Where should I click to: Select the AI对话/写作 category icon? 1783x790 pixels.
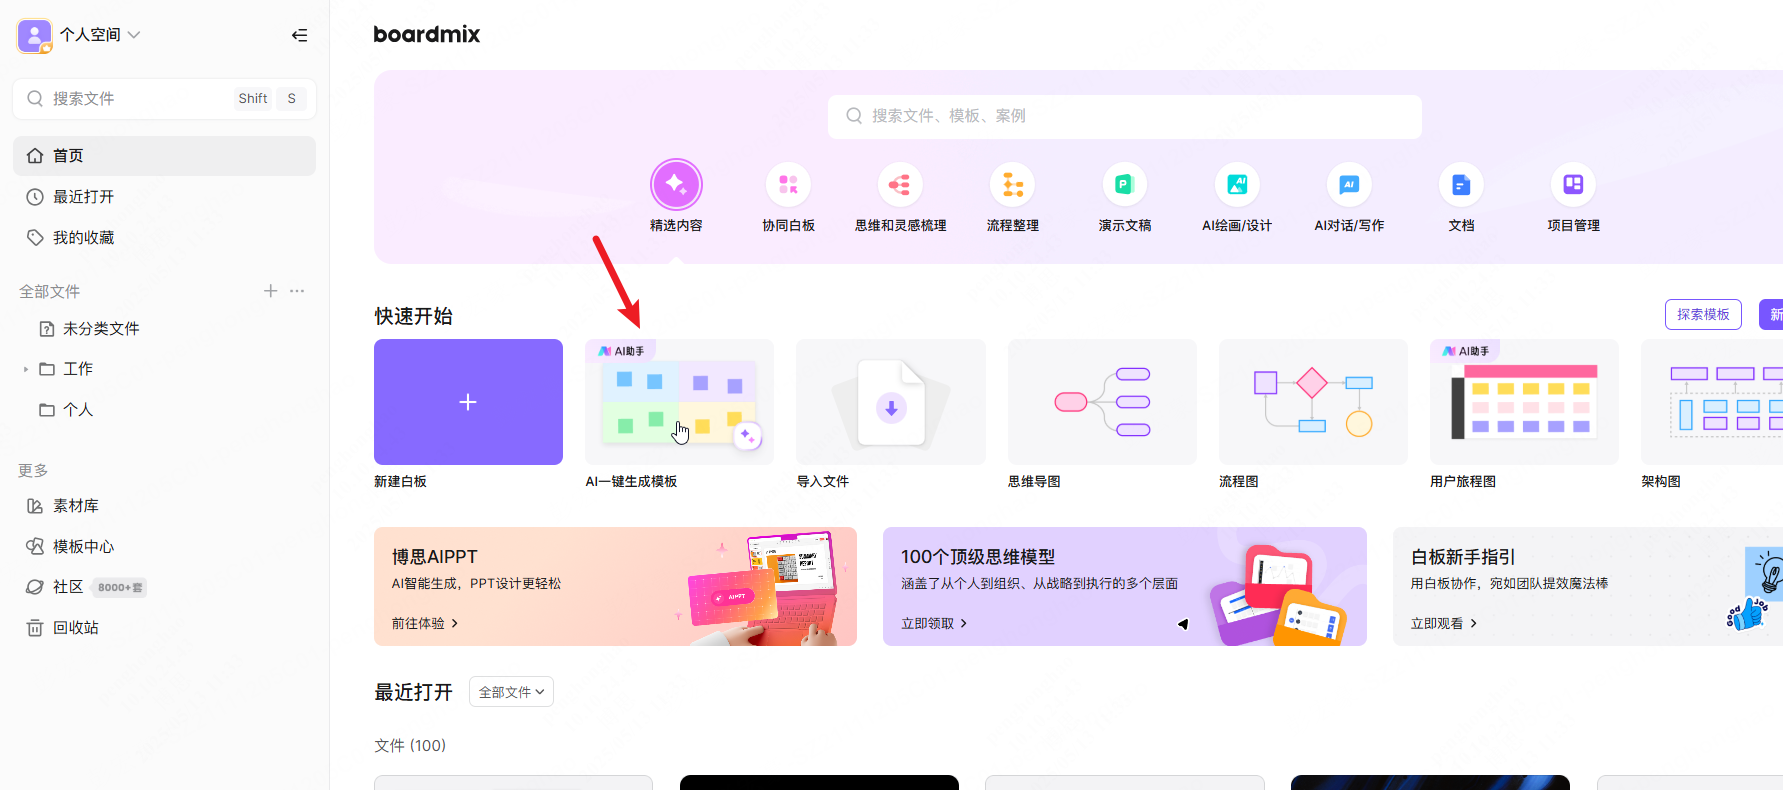coord(1349,185)
